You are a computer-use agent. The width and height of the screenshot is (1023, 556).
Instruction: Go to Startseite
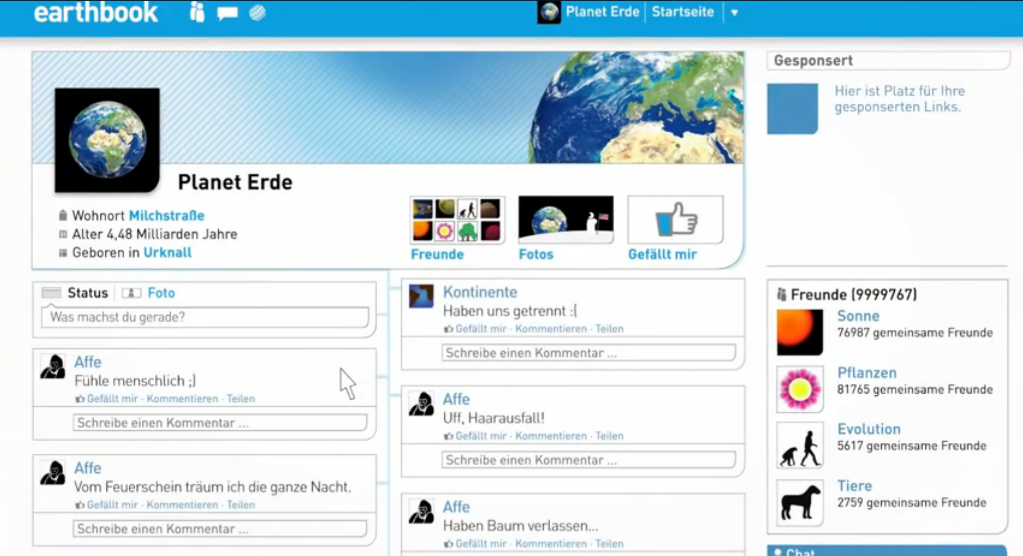(682, 12)
